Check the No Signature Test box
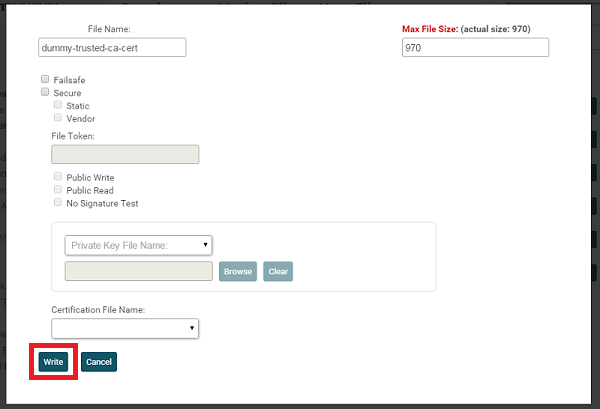The height and width of the screenshot is (409, 600). coord(58,203)
